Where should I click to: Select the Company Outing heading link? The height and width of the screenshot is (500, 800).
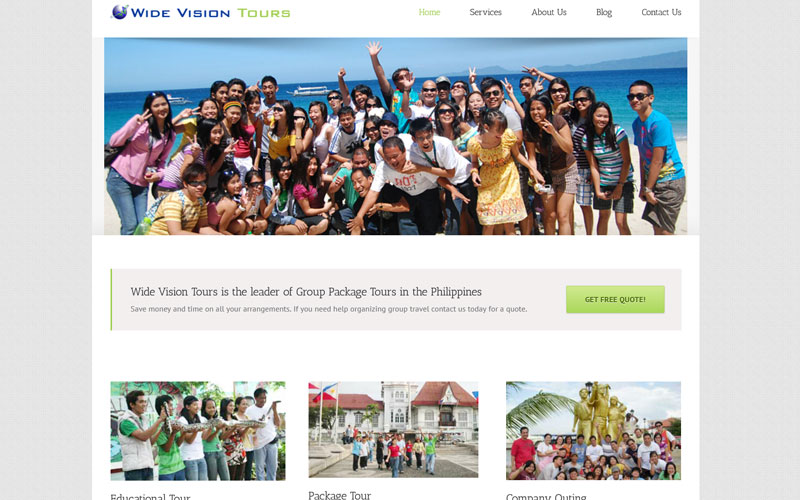click(x=546, y=496)
